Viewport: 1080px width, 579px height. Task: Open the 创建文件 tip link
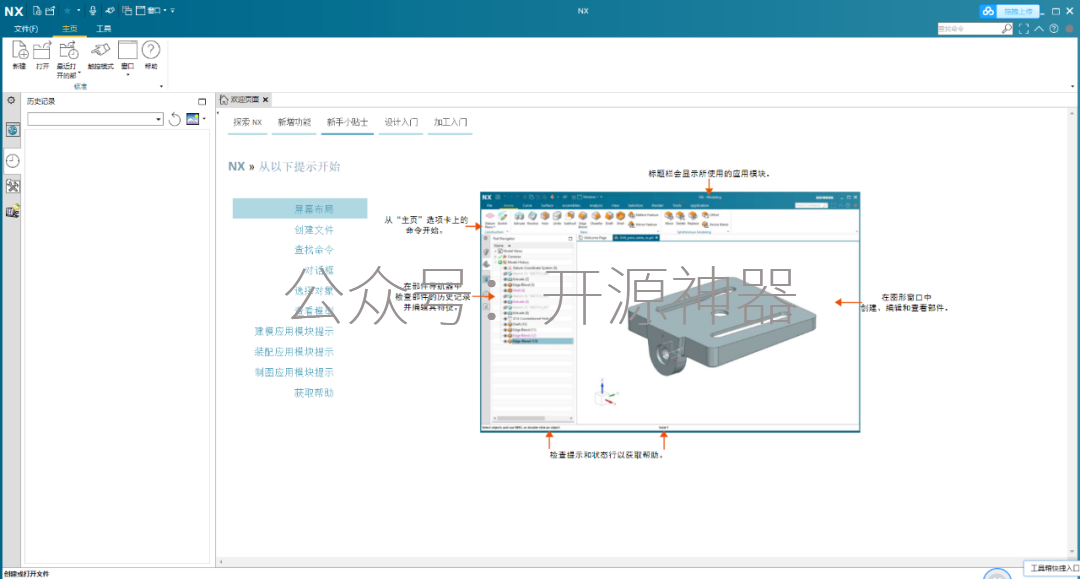313,229
